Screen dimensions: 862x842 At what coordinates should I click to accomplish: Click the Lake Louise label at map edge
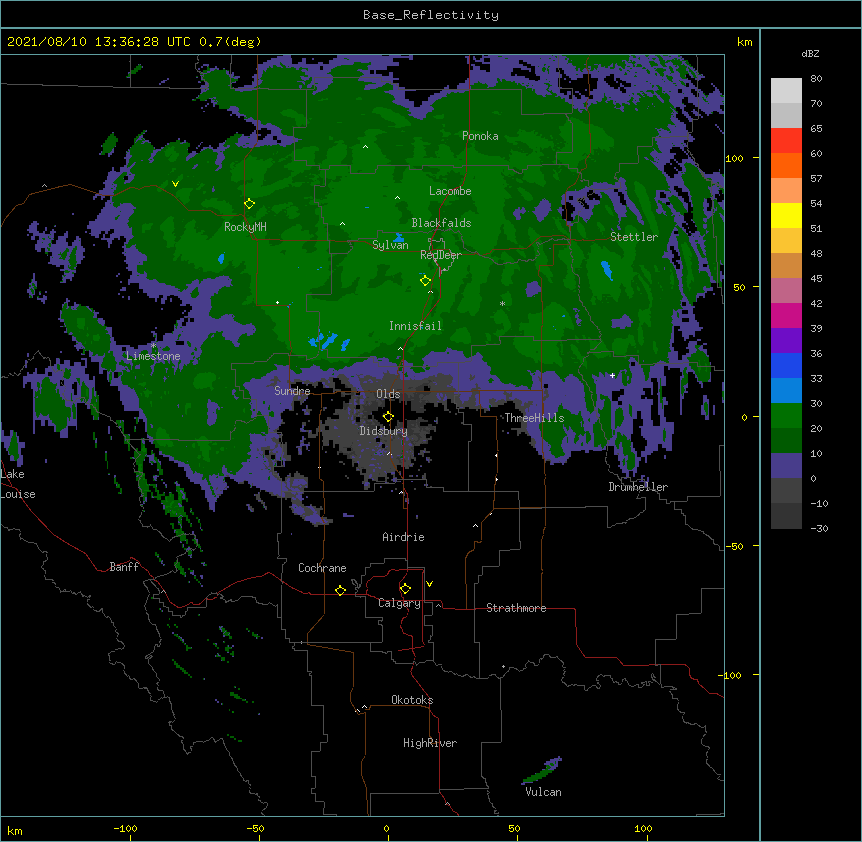[x=18, y=484]
